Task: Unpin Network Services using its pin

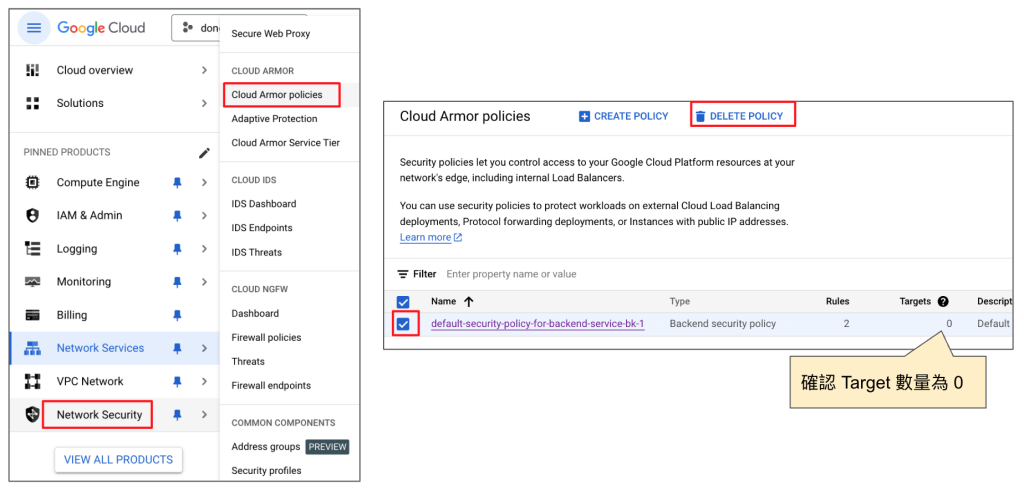Action: click(177, 348)
